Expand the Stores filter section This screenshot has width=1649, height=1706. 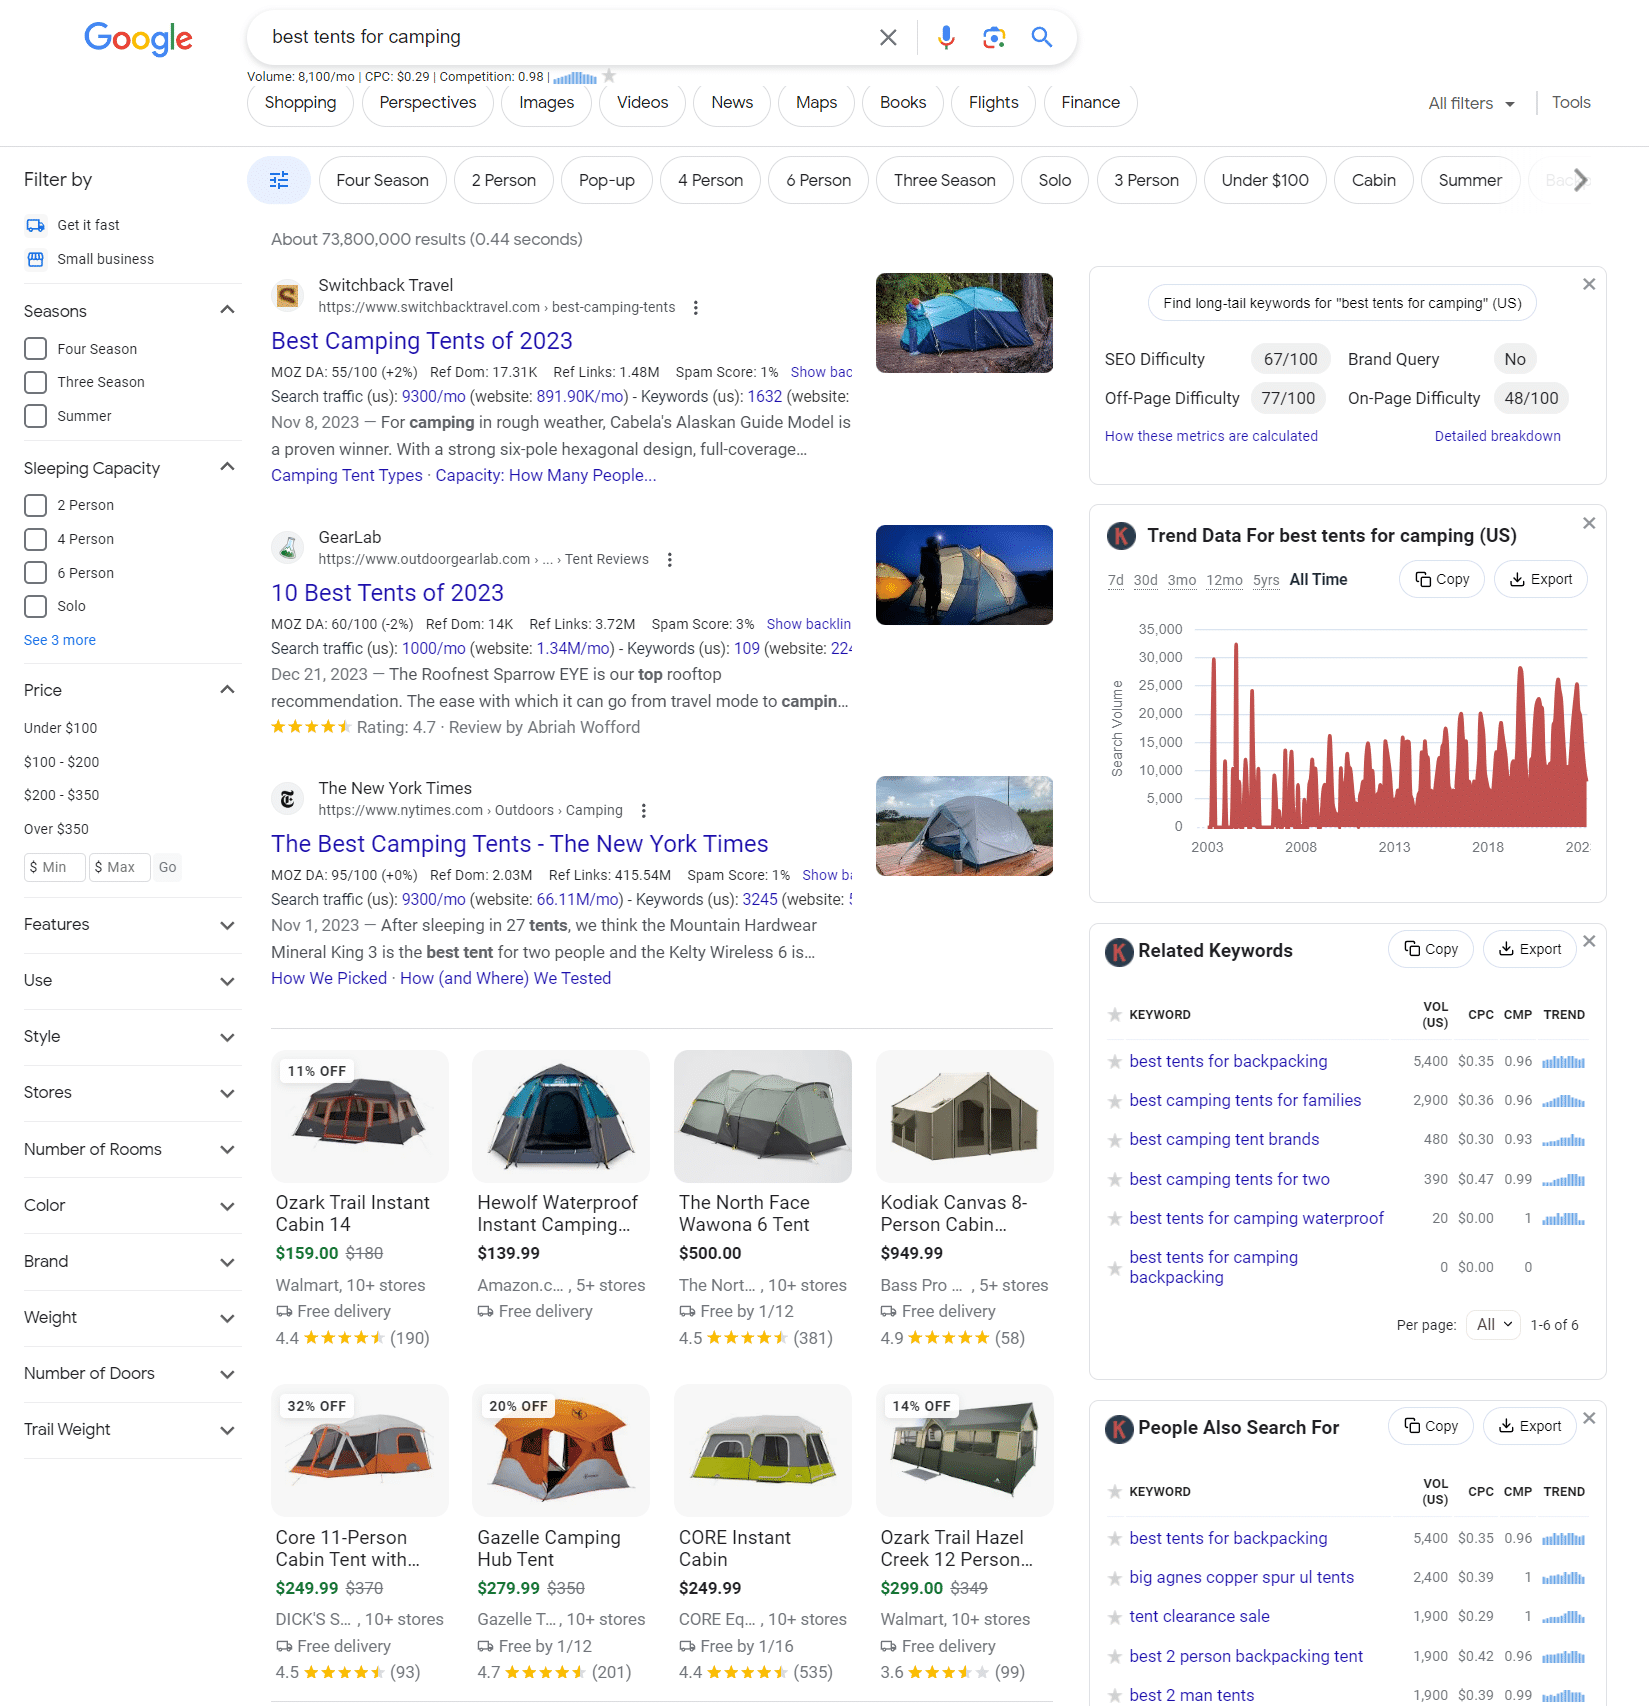[227, 1093]
